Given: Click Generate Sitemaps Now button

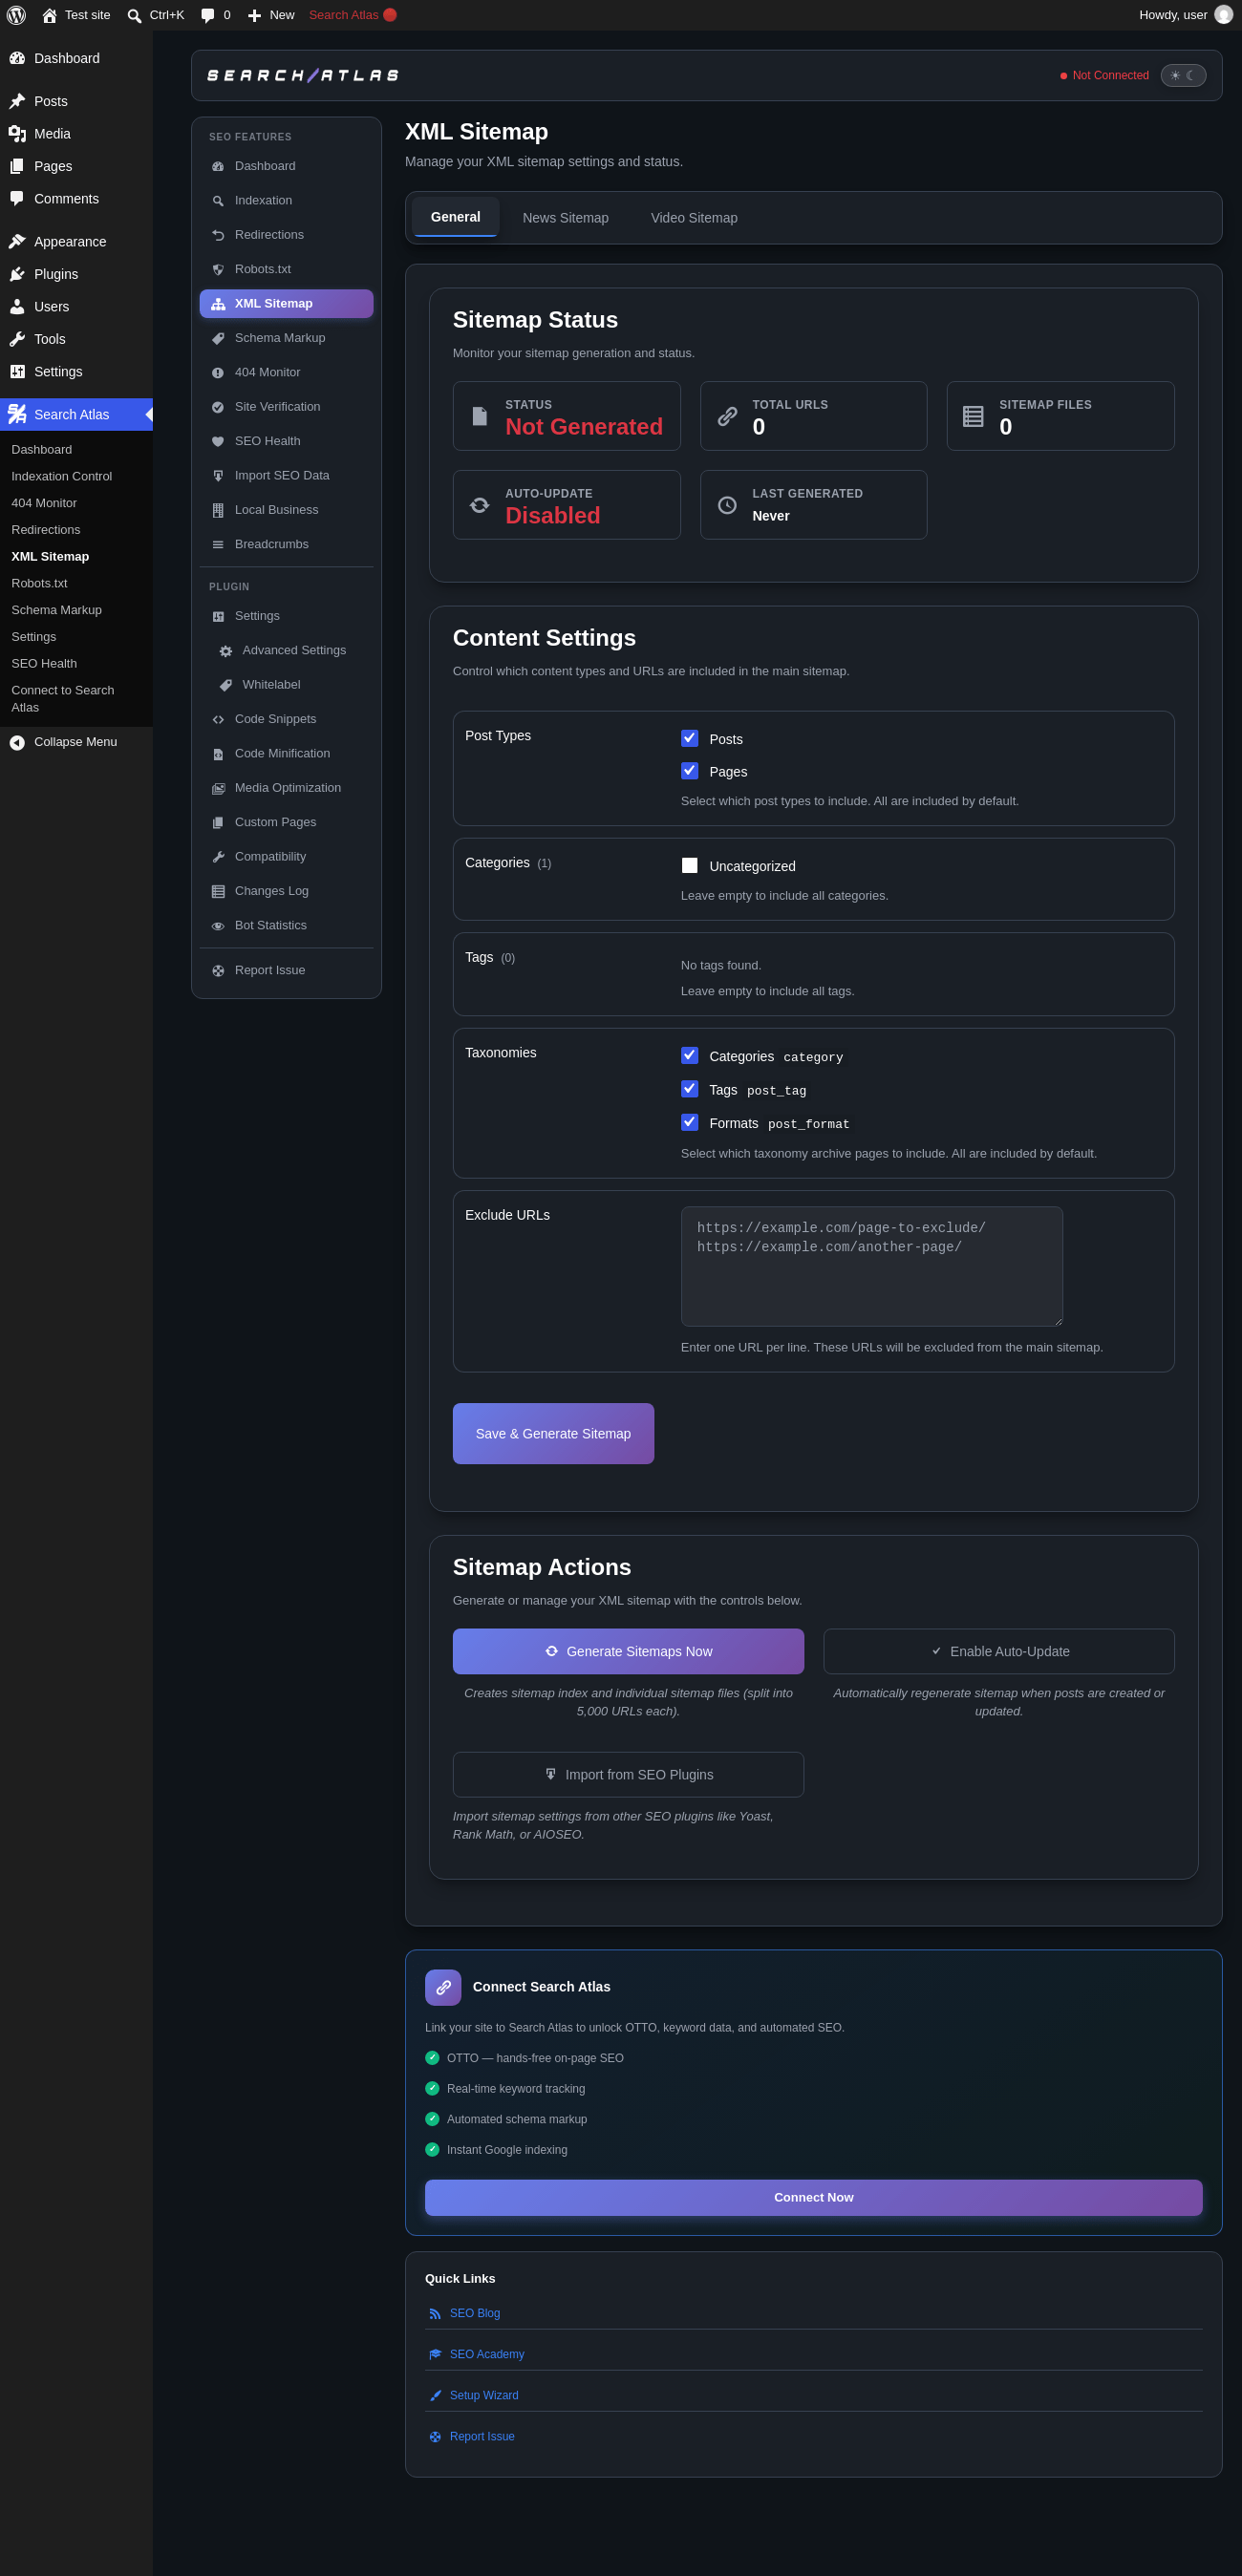Looking at the screenshot, I should click(x=628, y=1651).
